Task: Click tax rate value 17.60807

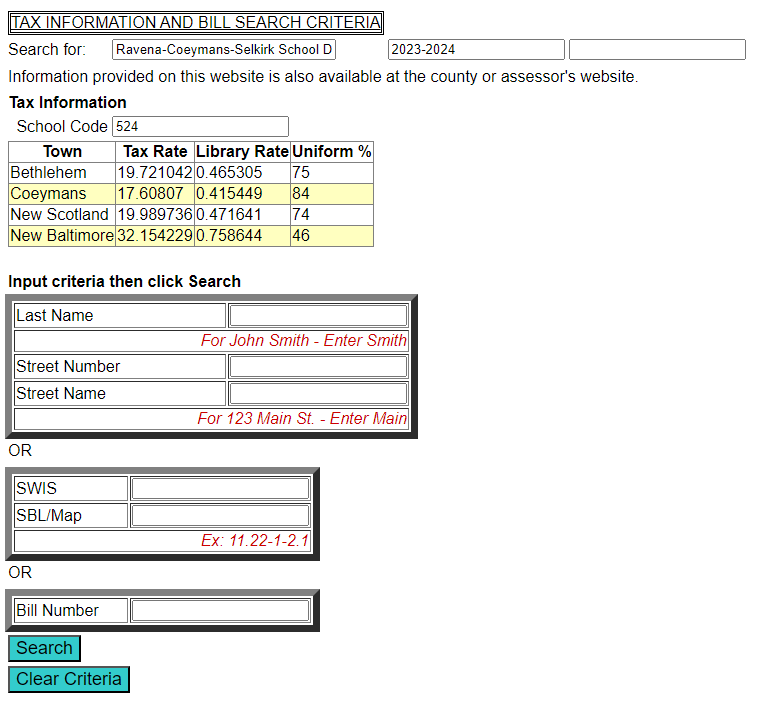Action: tap(155, 194)
